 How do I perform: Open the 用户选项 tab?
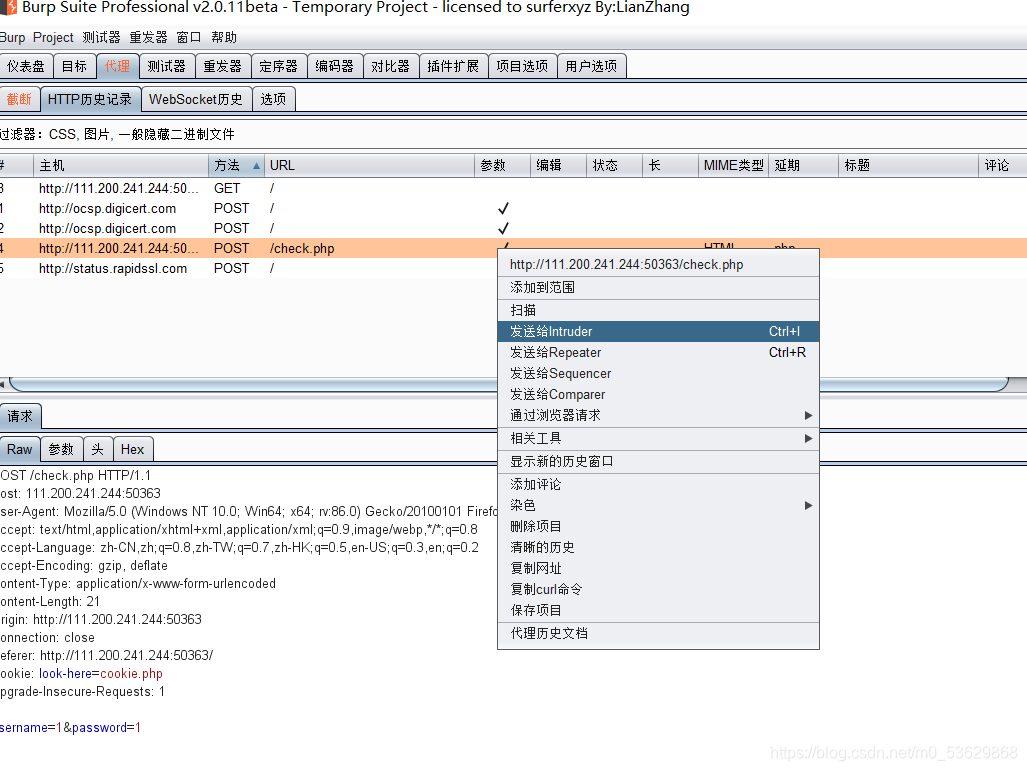pos(591,66)
